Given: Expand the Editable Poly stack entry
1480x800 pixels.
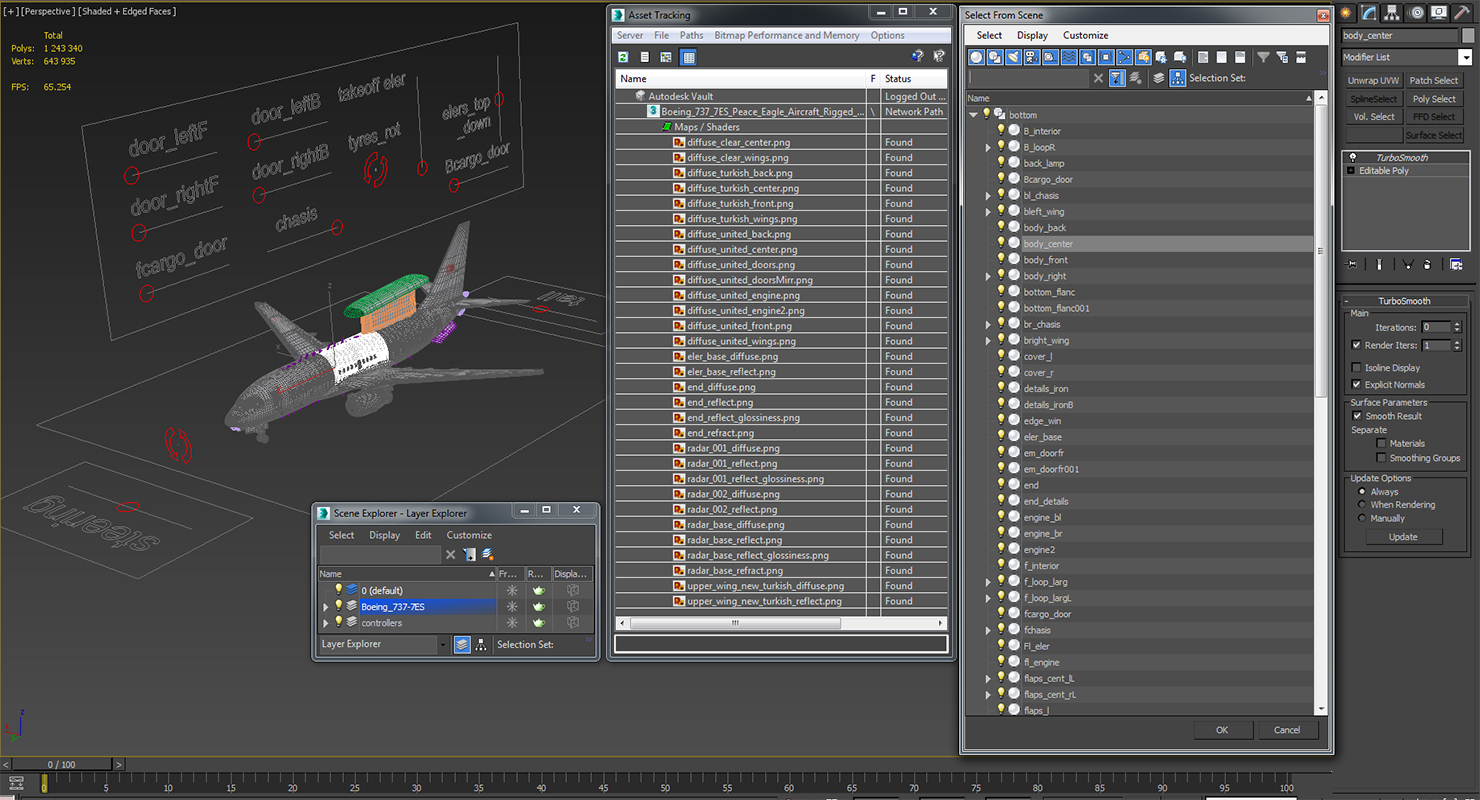Looking at the screenshot, I should coord(1351,171).
